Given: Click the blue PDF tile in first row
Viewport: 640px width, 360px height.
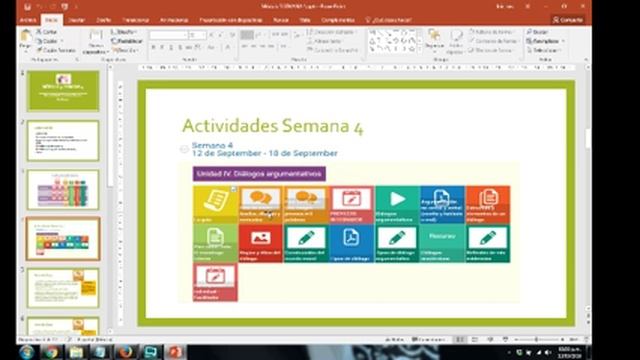Looking at the screenshot, I should [442, 204].
